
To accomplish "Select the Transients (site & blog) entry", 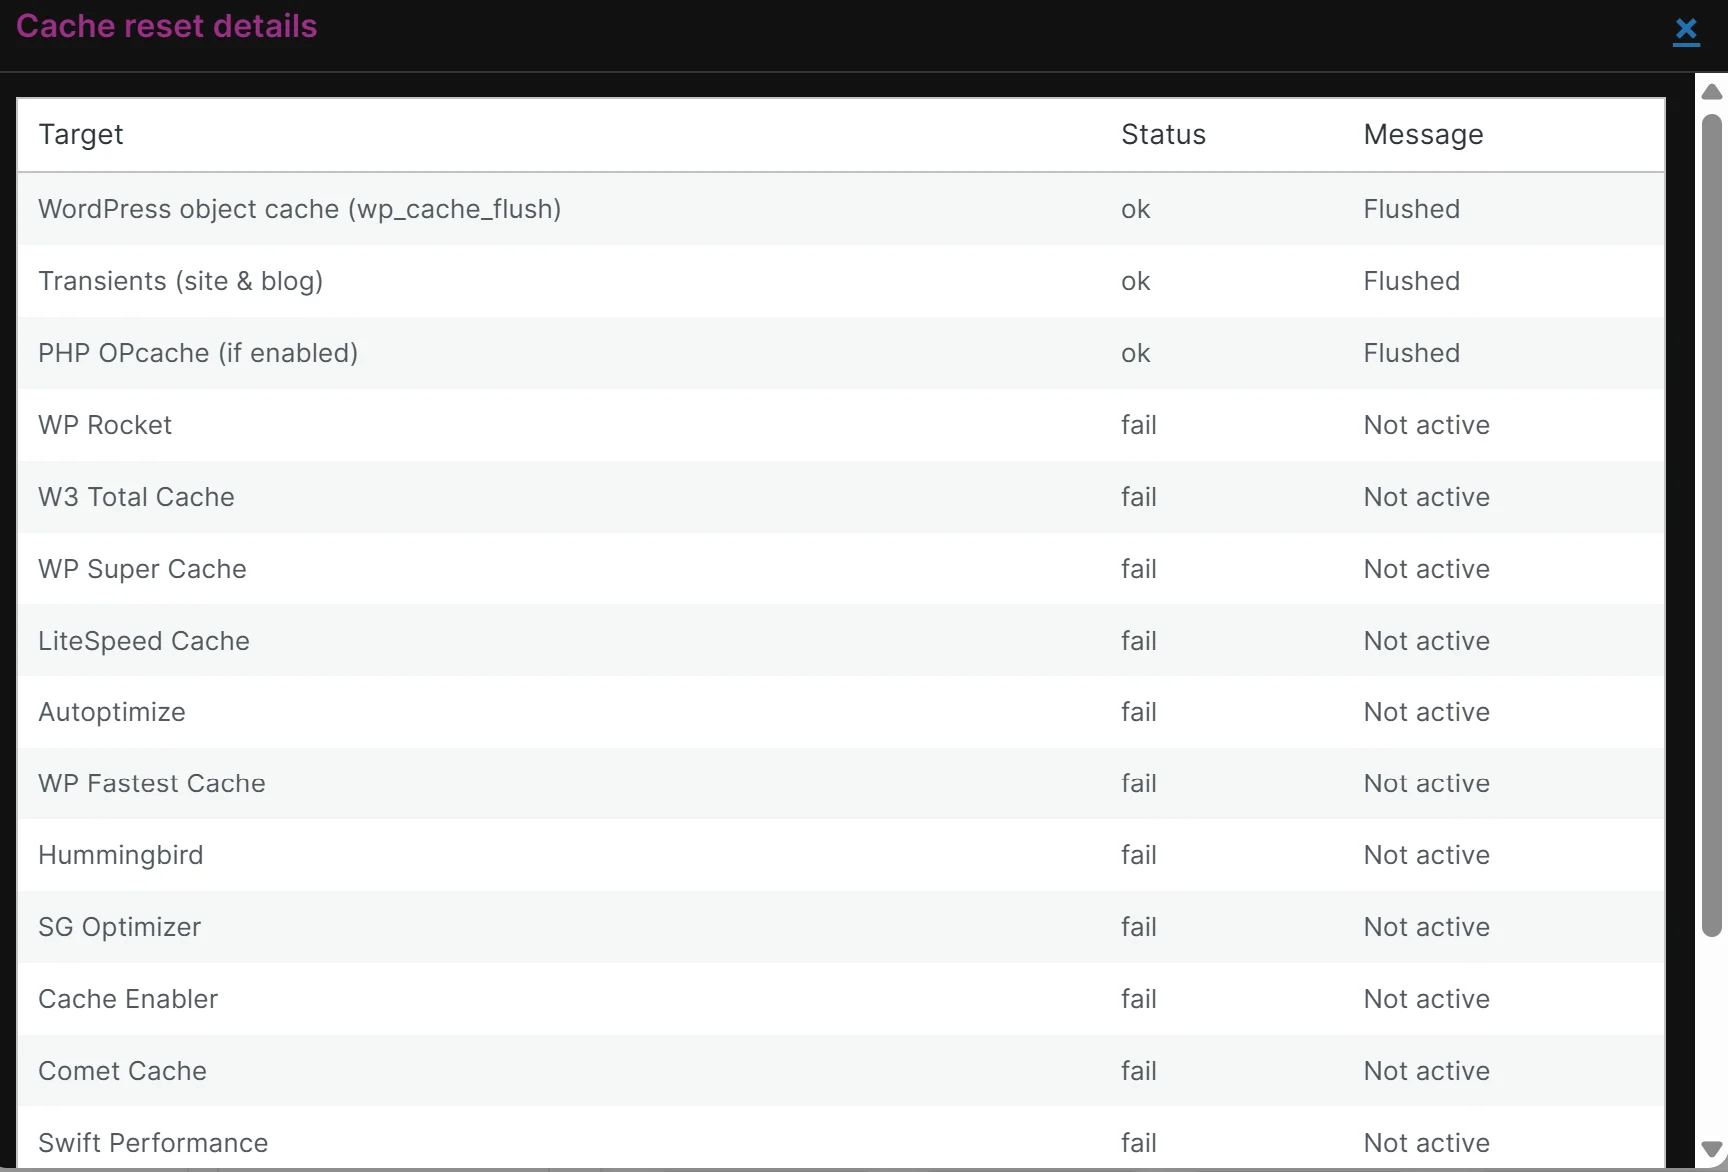I will click(180, 281).
